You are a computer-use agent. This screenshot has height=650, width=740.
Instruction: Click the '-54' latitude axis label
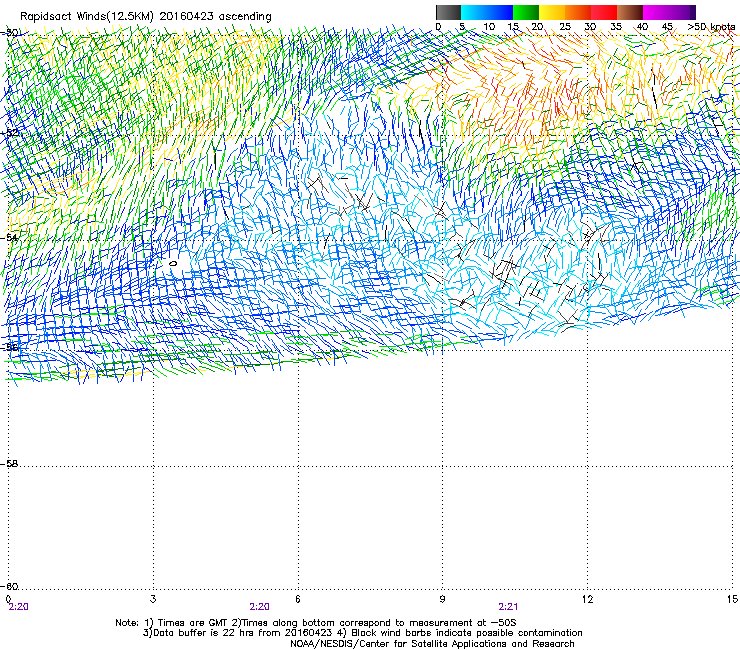click(x=9, y=237)
